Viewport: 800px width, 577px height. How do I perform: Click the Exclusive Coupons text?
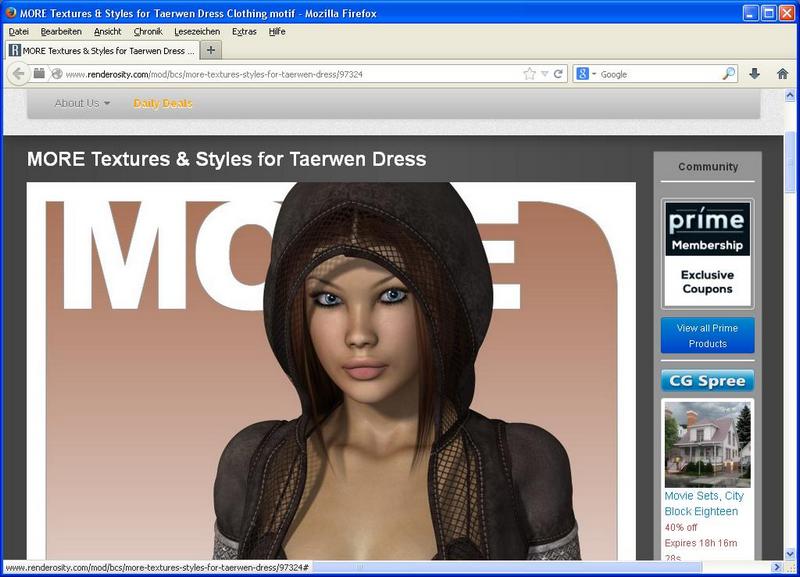click(x=708, y=282)
